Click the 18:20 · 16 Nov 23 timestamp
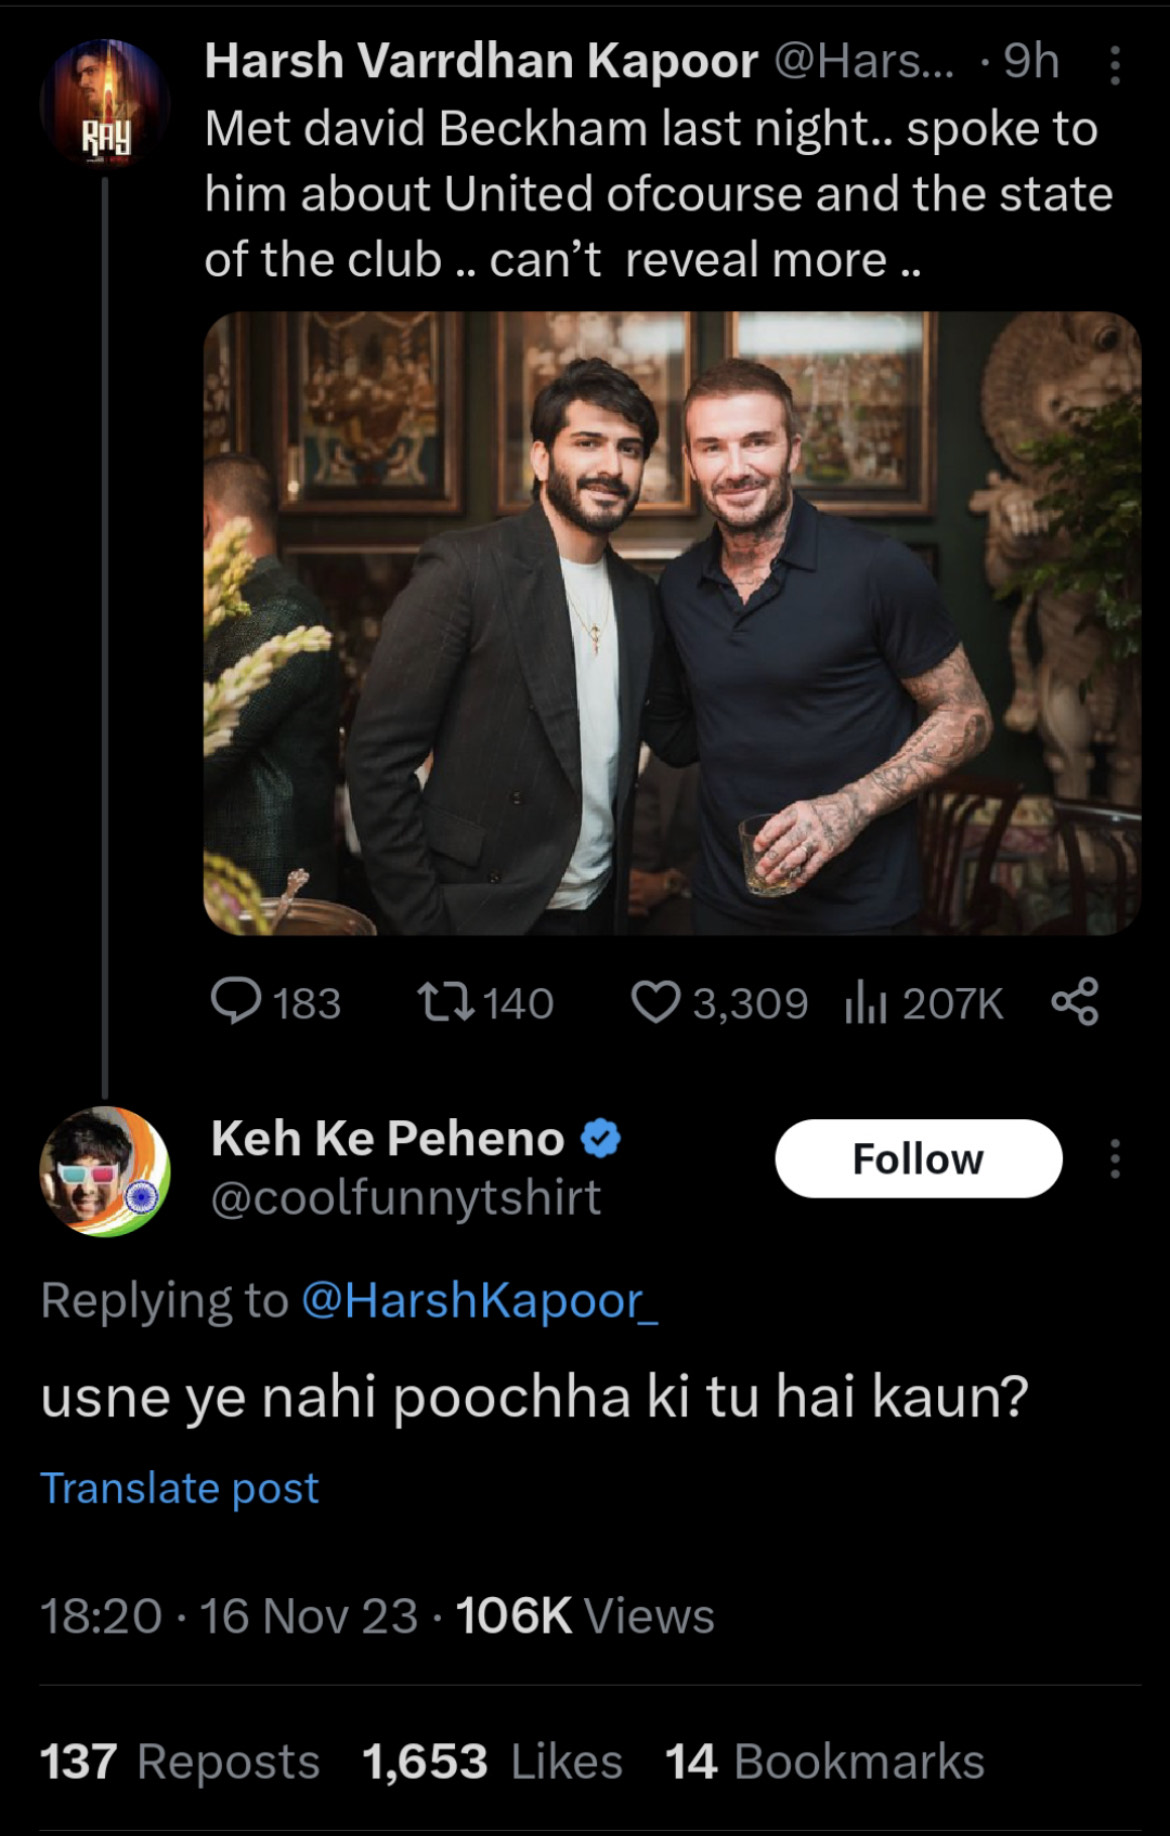The image size is (1170, 1836). 229,1616
